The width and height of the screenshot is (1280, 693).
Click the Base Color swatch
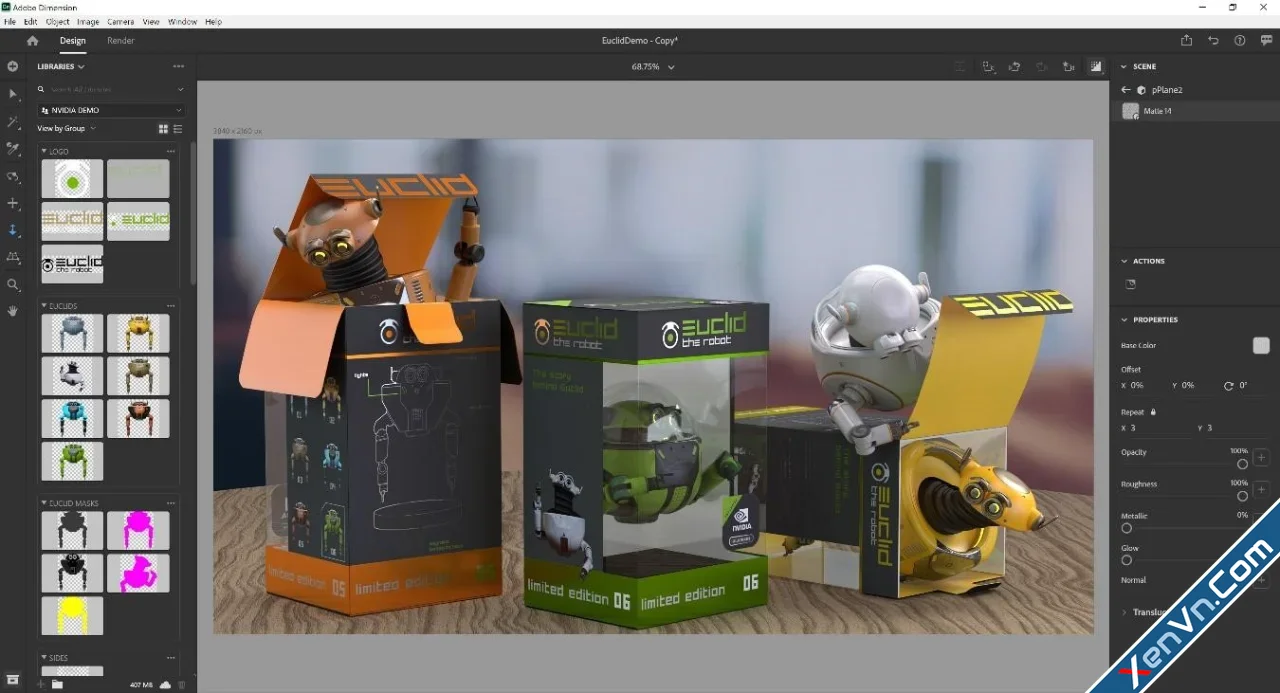(1261, 345)
